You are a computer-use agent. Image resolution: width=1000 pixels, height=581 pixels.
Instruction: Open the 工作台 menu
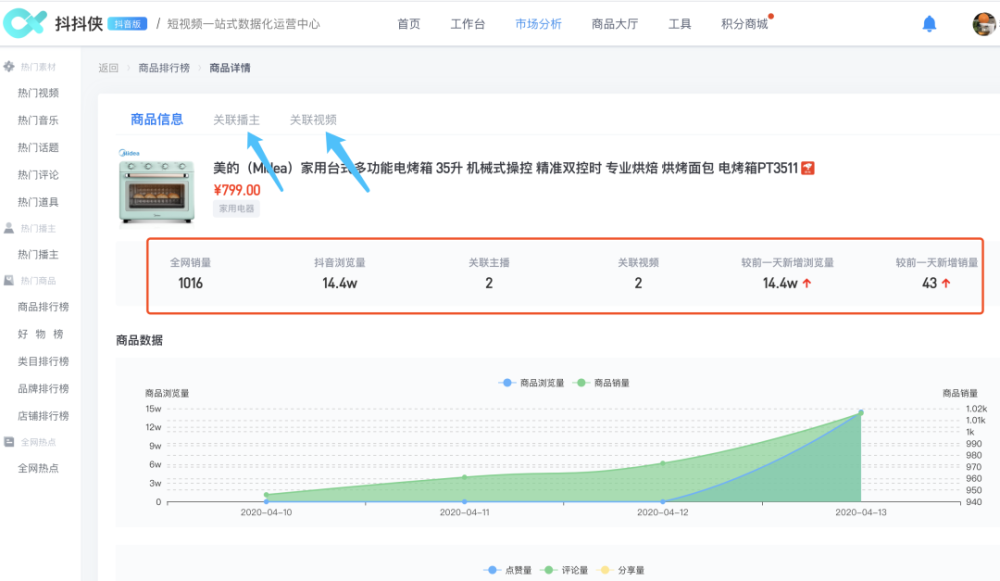click(x=467, y=24)
